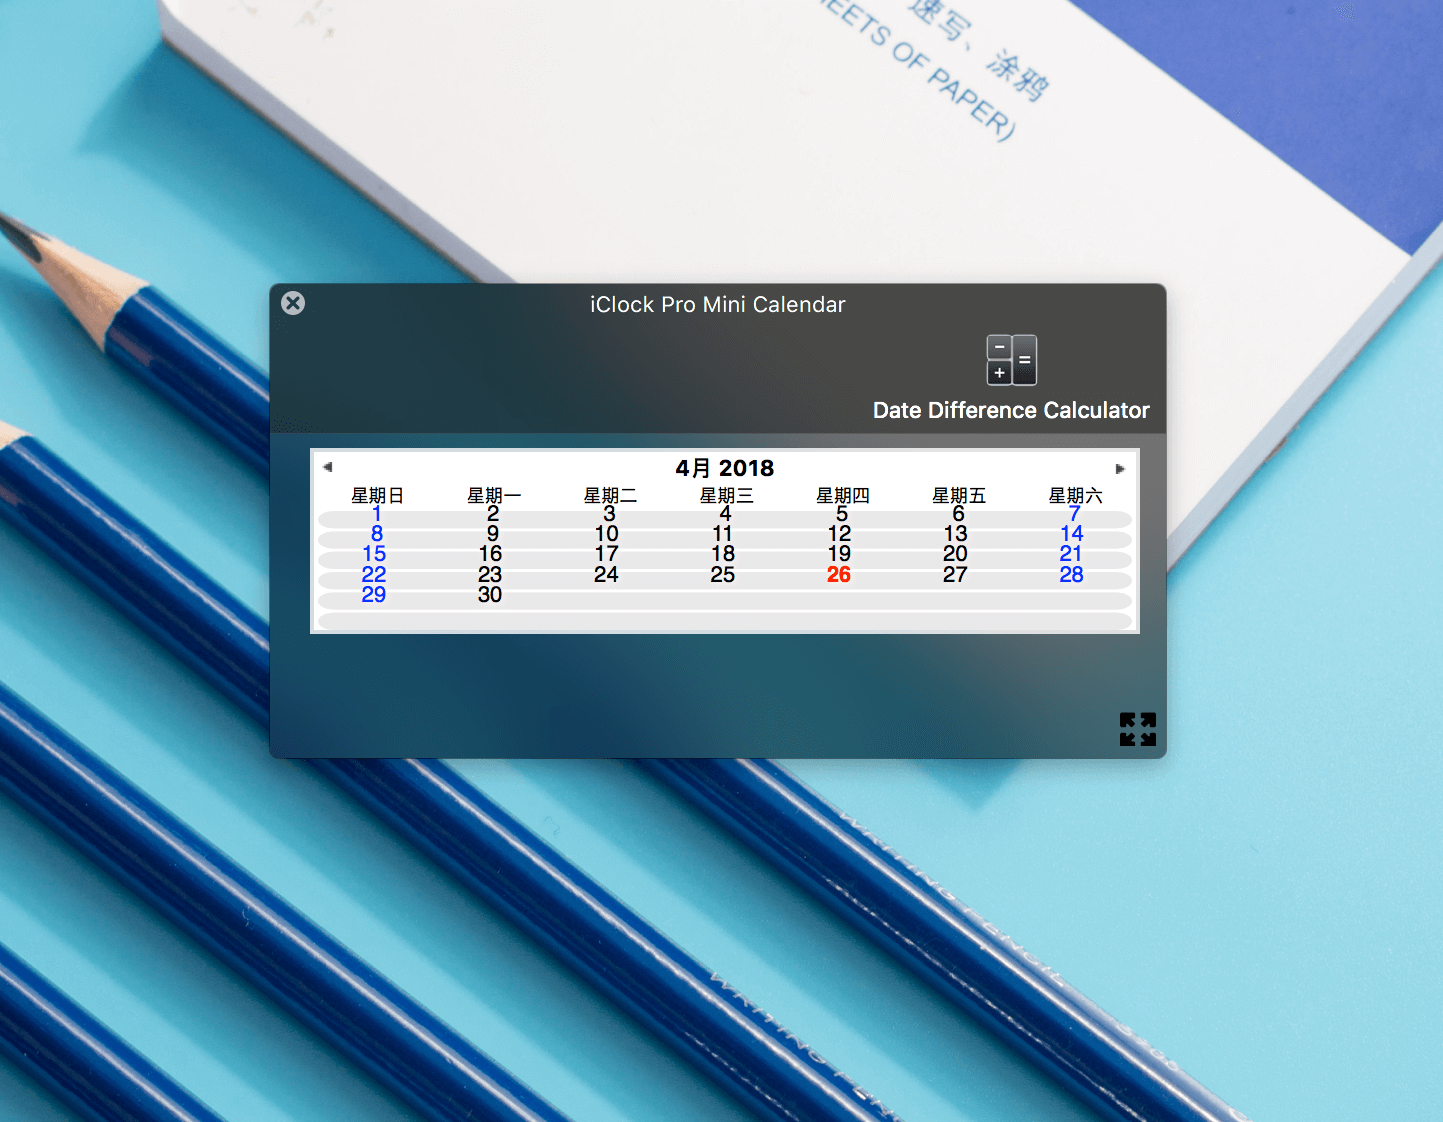
Task: Select date 14 in the calendar
Action: [1072, 534]
